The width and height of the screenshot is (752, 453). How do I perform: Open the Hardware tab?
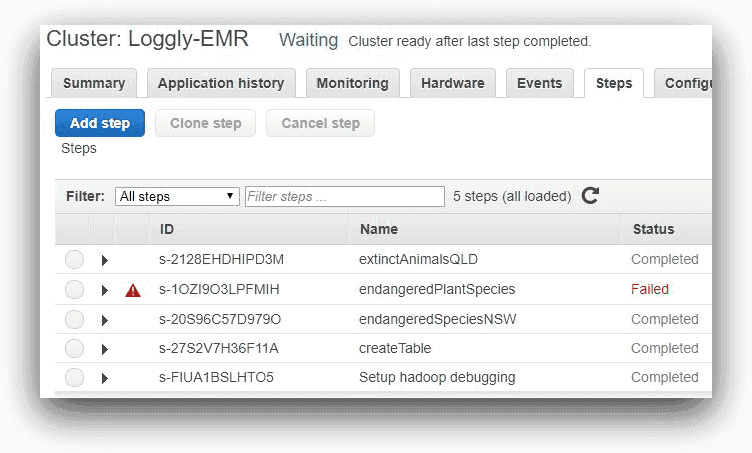pos(452,83)
